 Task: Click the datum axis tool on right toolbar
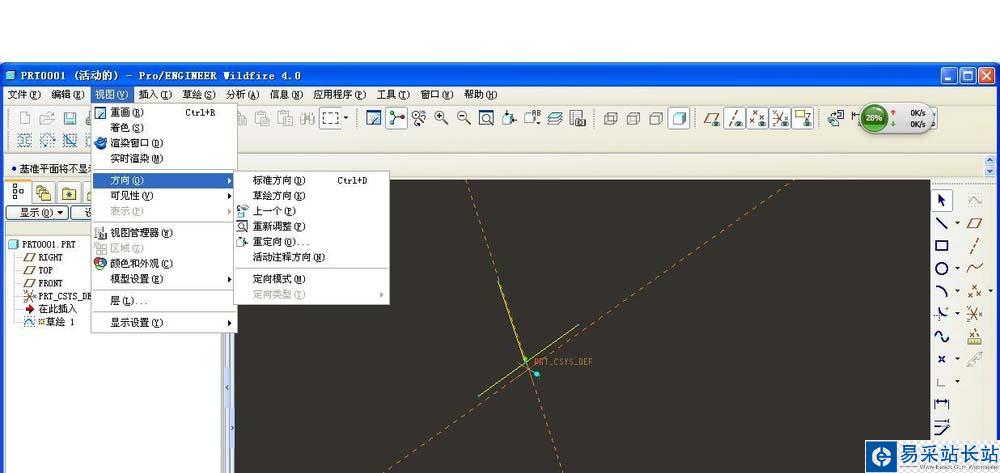974,245
